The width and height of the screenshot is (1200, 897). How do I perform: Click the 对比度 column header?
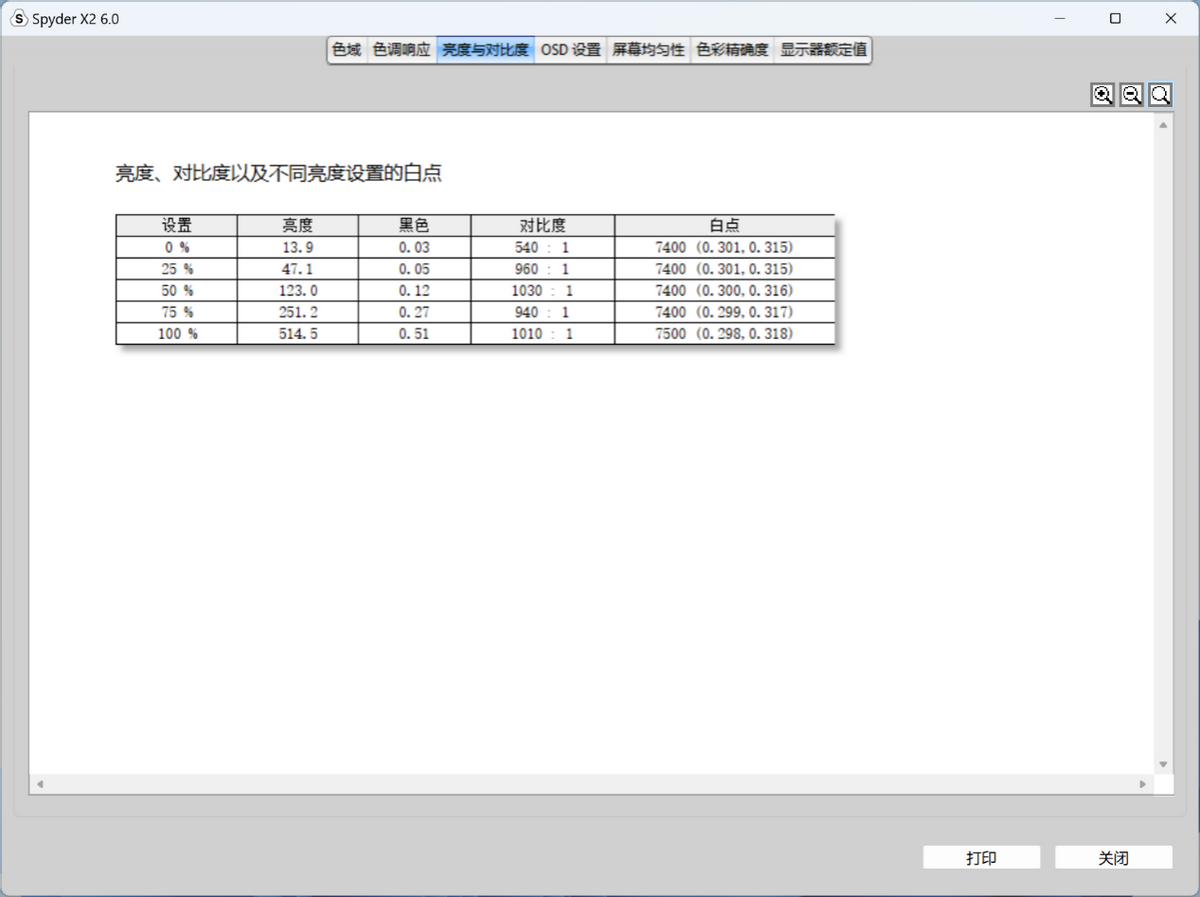[543, 225]
